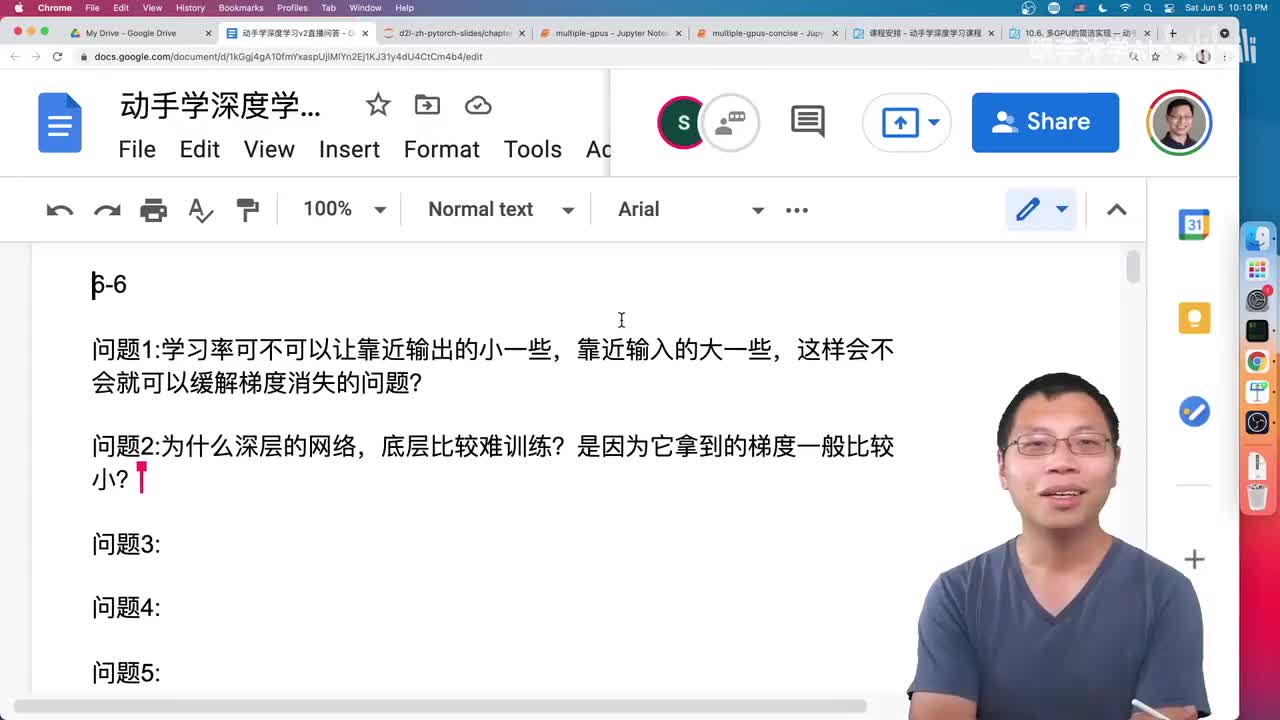Open the Apple menu
The height and width of the screenshot is (720, 1280).
[x=18, y=8]
